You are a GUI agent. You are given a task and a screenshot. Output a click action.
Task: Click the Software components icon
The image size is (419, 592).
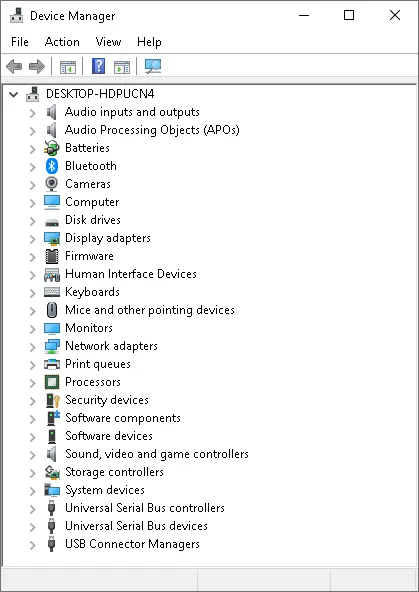[x=53, y=418]
